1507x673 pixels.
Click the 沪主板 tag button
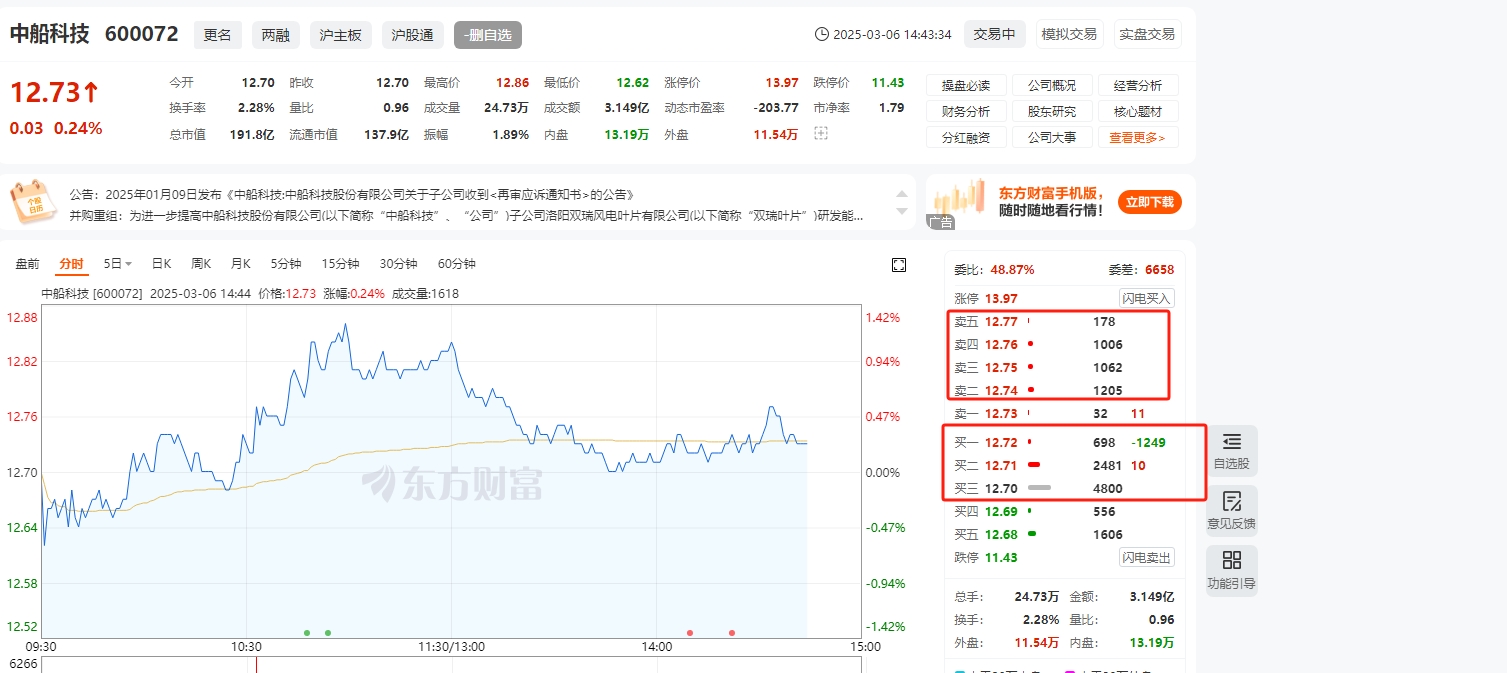pos(340,35)
